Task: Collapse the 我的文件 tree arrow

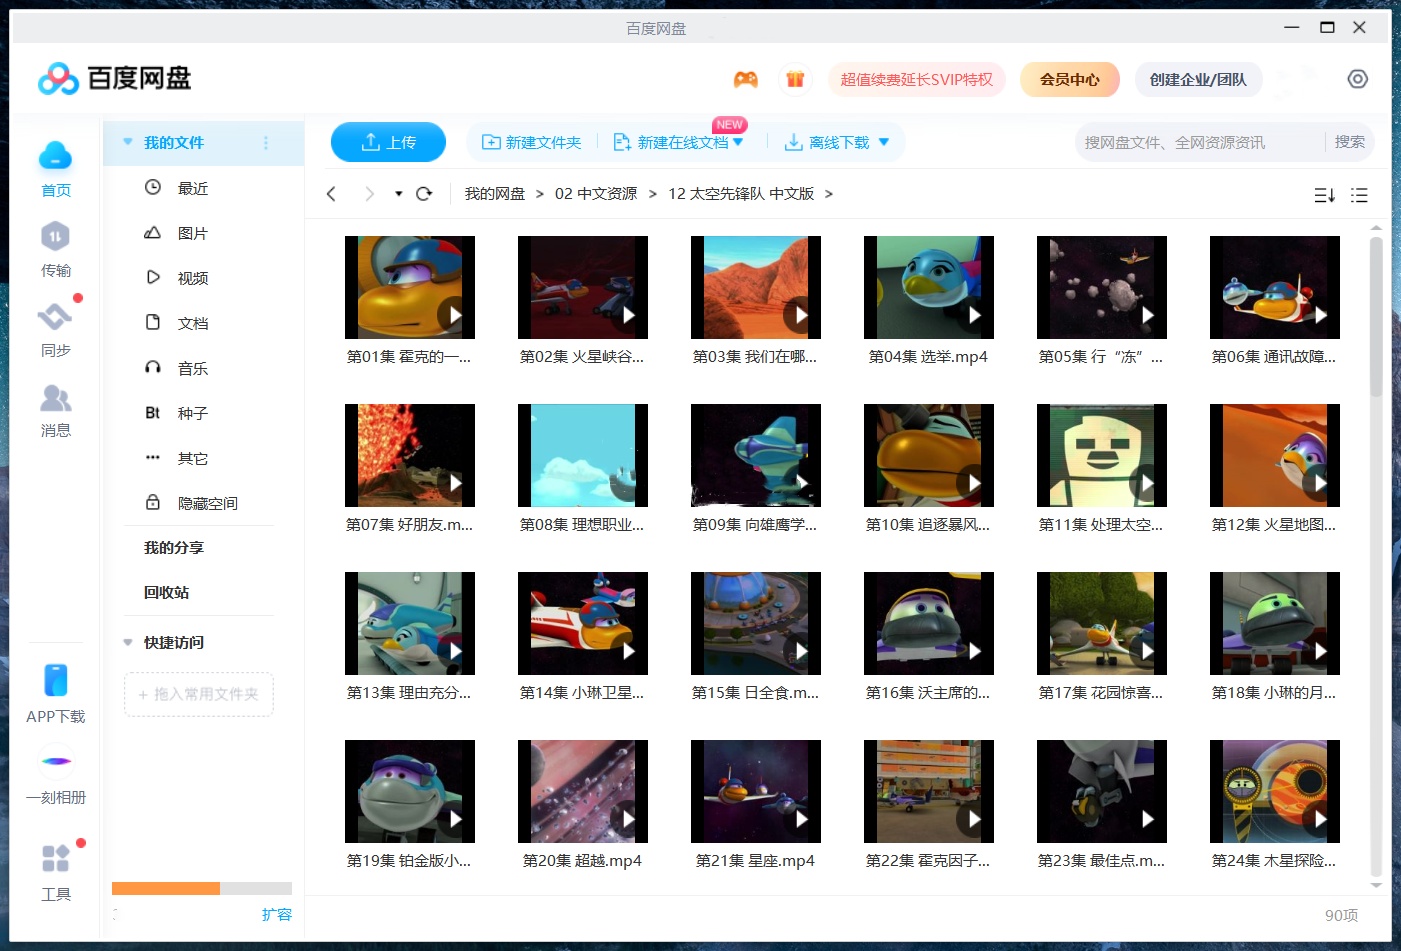Action: (x=128, y=142)
